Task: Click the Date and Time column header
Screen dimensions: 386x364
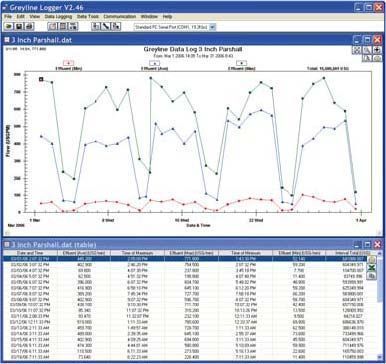Action: click(30, 253)
